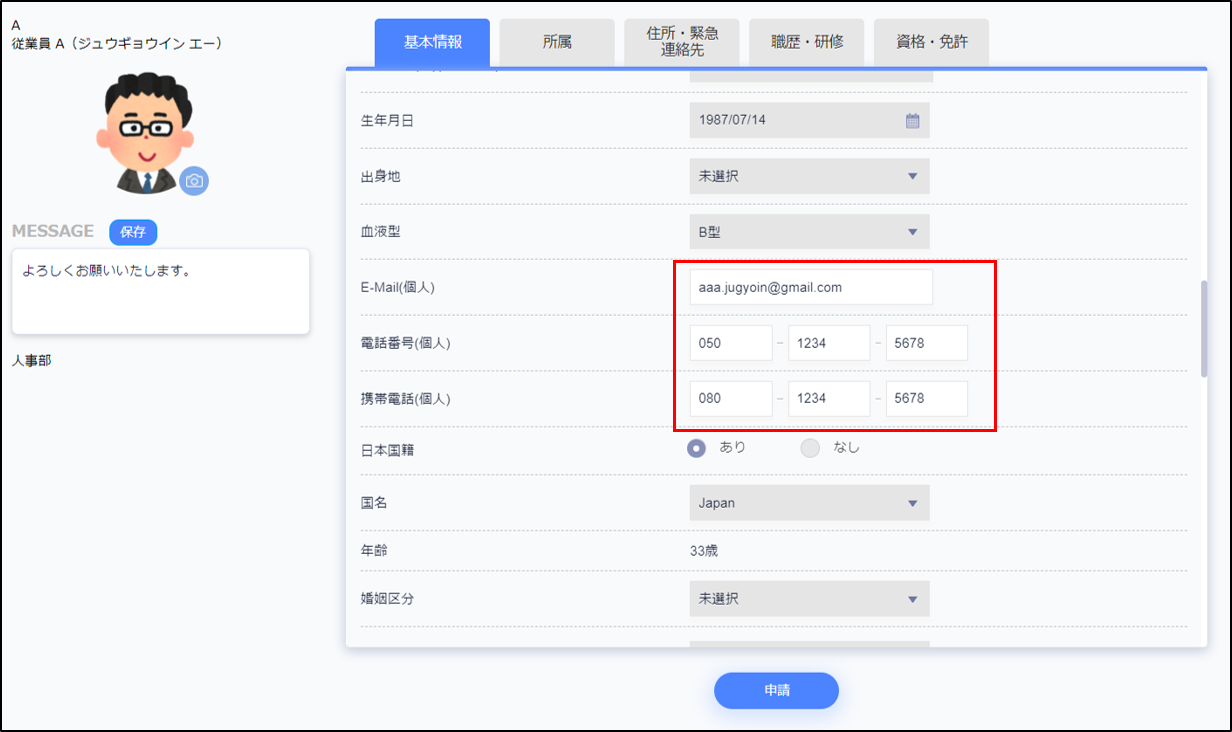Click the camera icon on profile photo
Viewport: 1232px width, 732px height.
click(194, 181)
